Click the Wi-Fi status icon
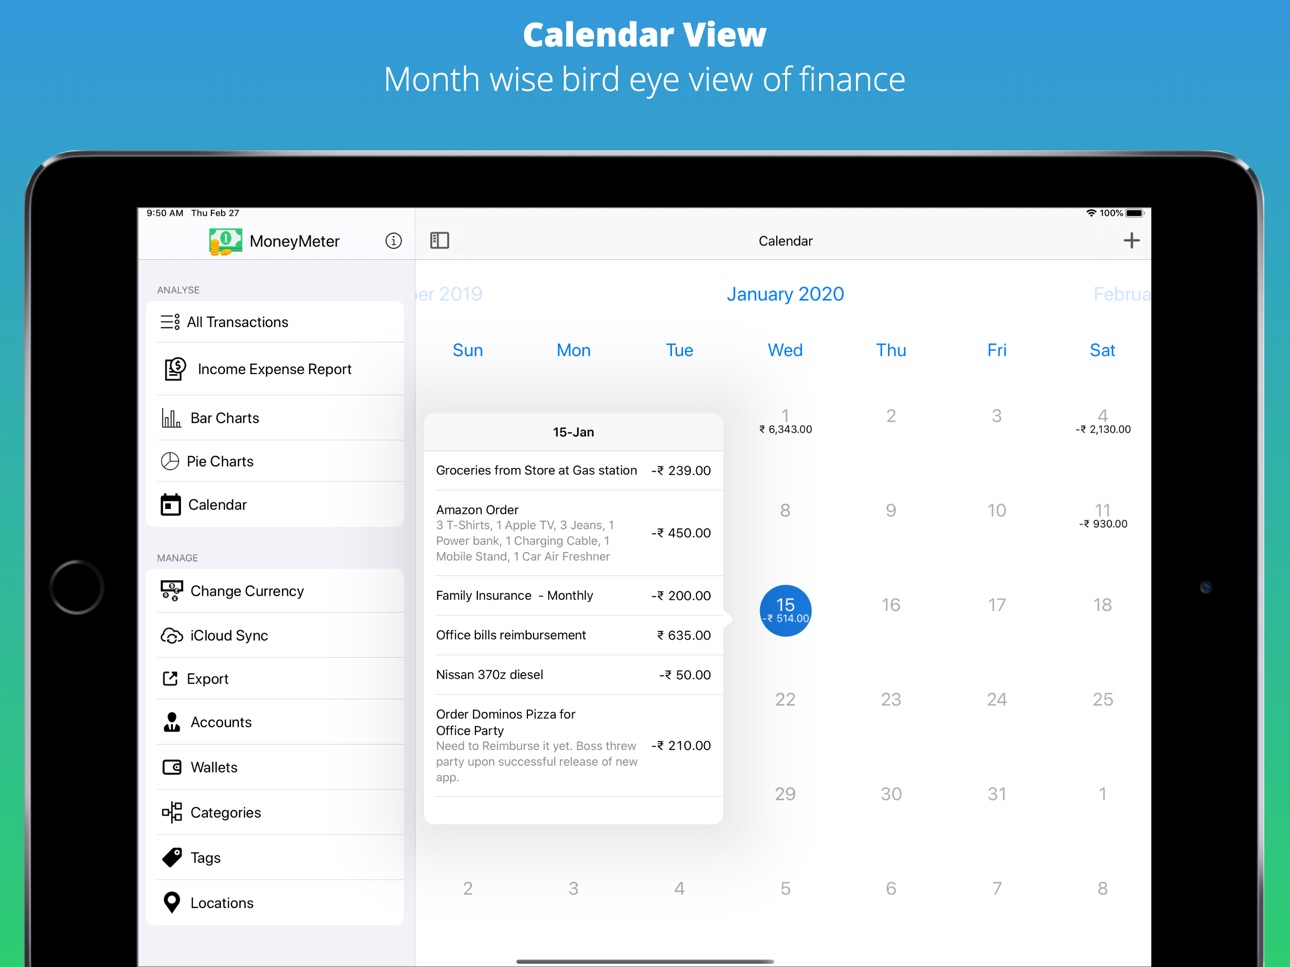The image size is (1290, 967). pos(1091,213)
